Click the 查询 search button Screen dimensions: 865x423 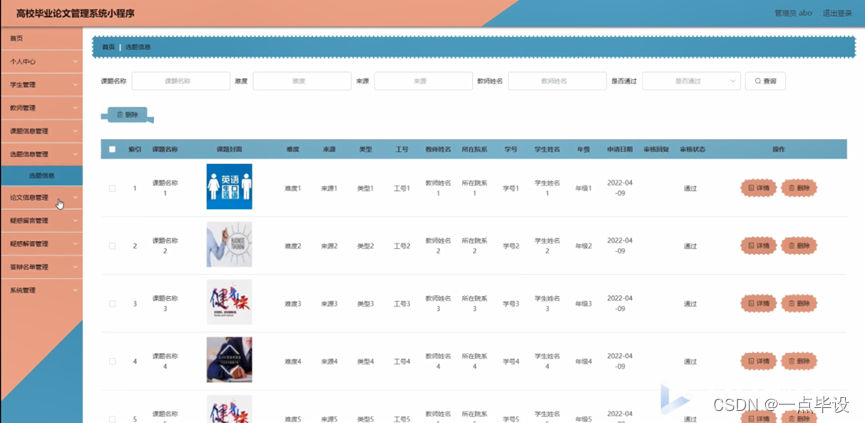765,81
